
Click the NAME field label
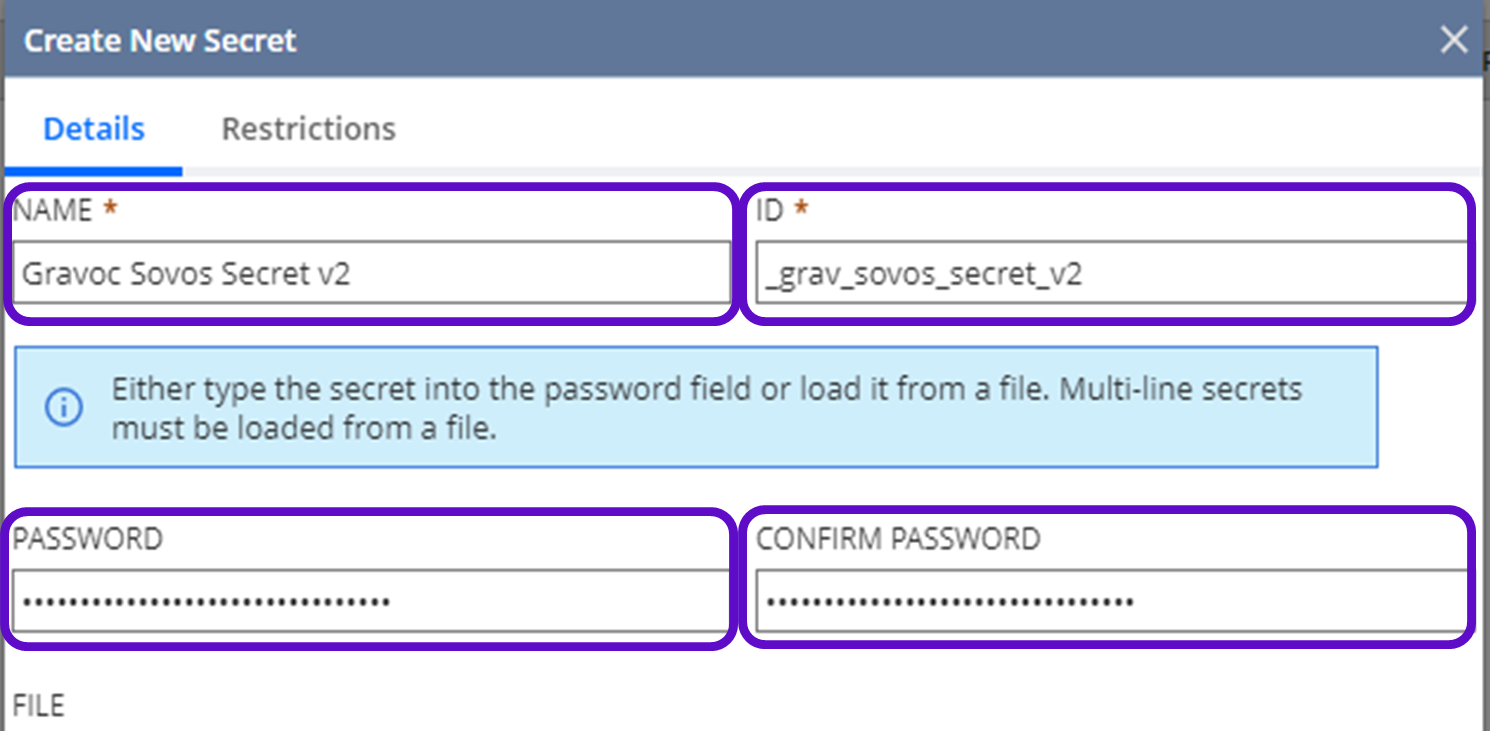52,210
